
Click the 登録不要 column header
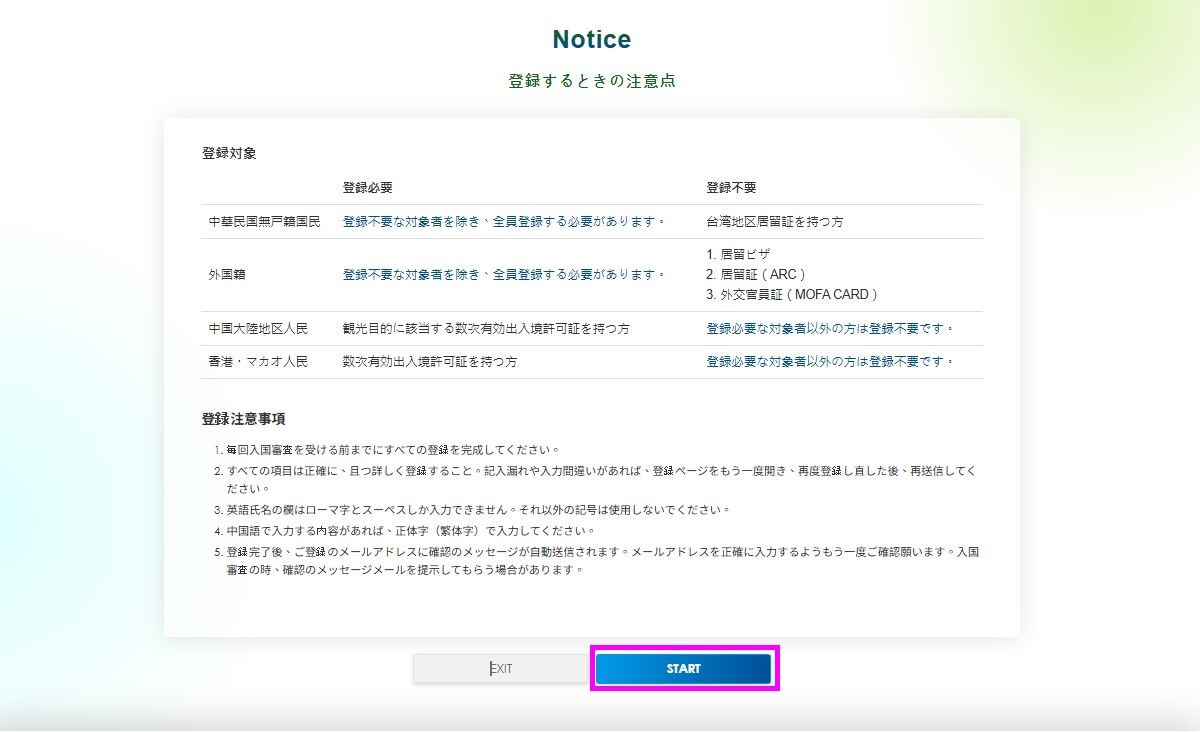coord(731,187)
